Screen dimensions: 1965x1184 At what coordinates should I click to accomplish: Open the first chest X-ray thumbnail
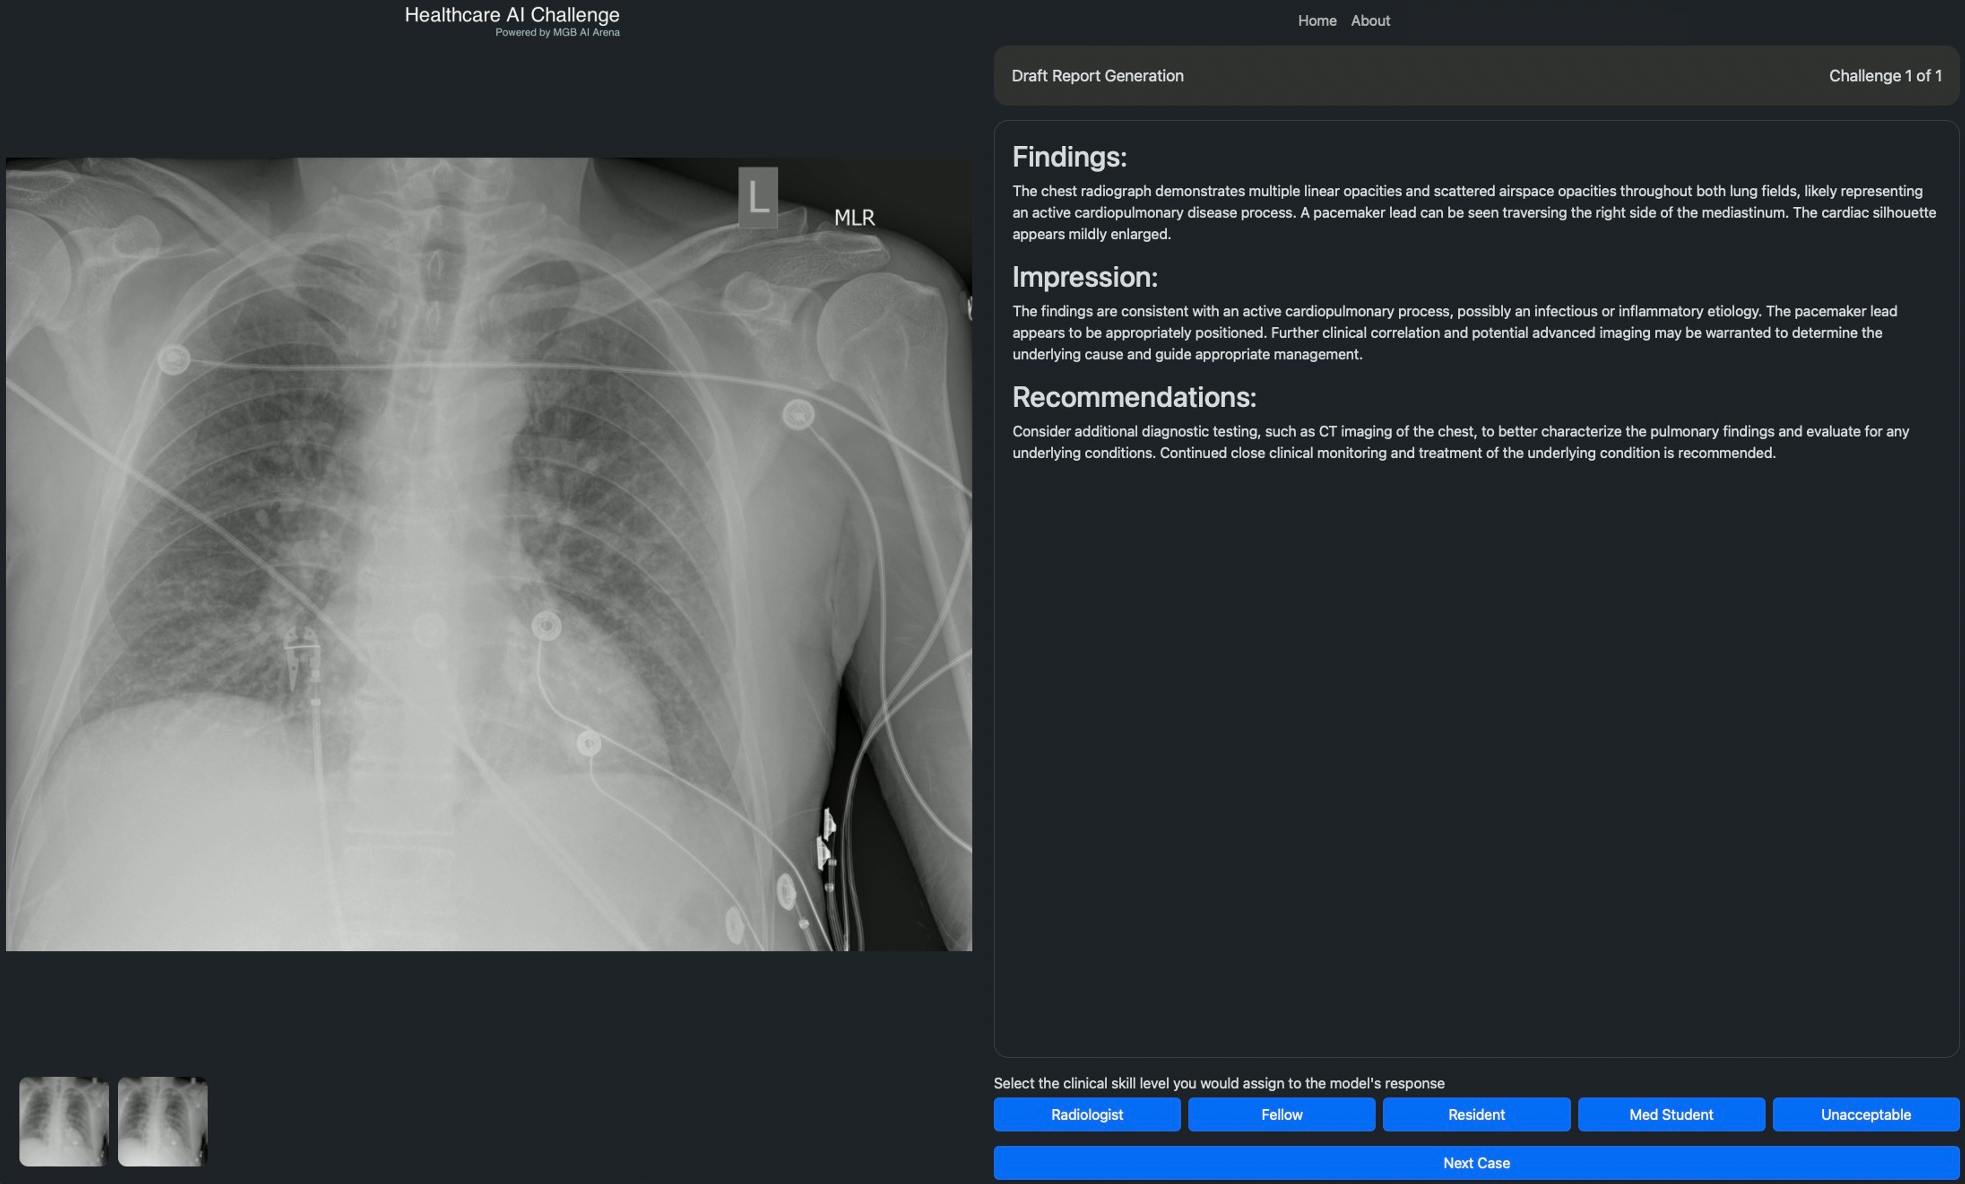[x=63, y=1120]
